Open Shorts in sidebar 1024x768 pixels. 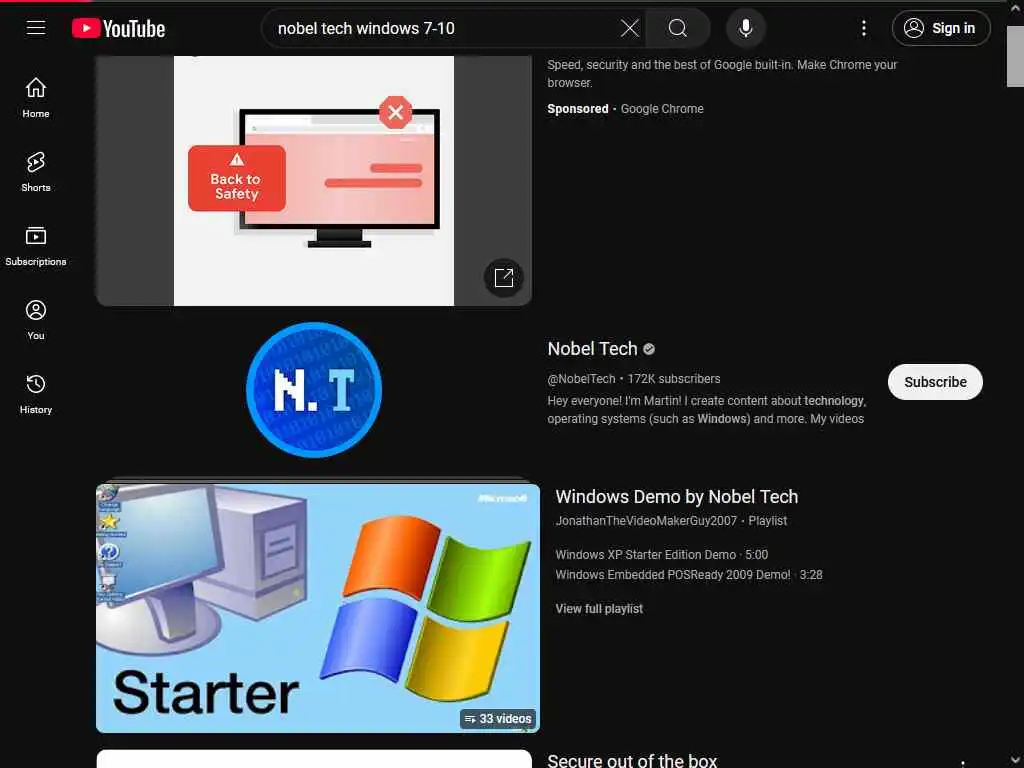36,172
